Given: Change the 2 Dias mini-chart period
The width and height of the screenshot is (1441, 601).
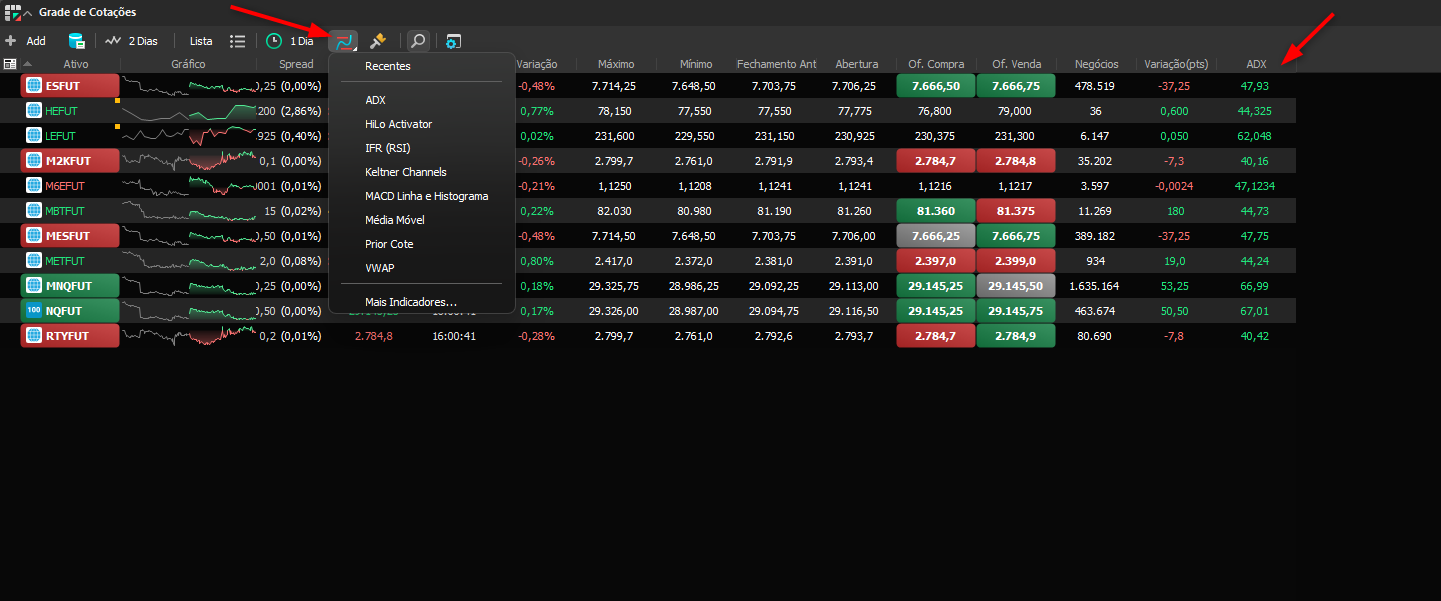Looking at the screenshot, I should click(132, 41).
